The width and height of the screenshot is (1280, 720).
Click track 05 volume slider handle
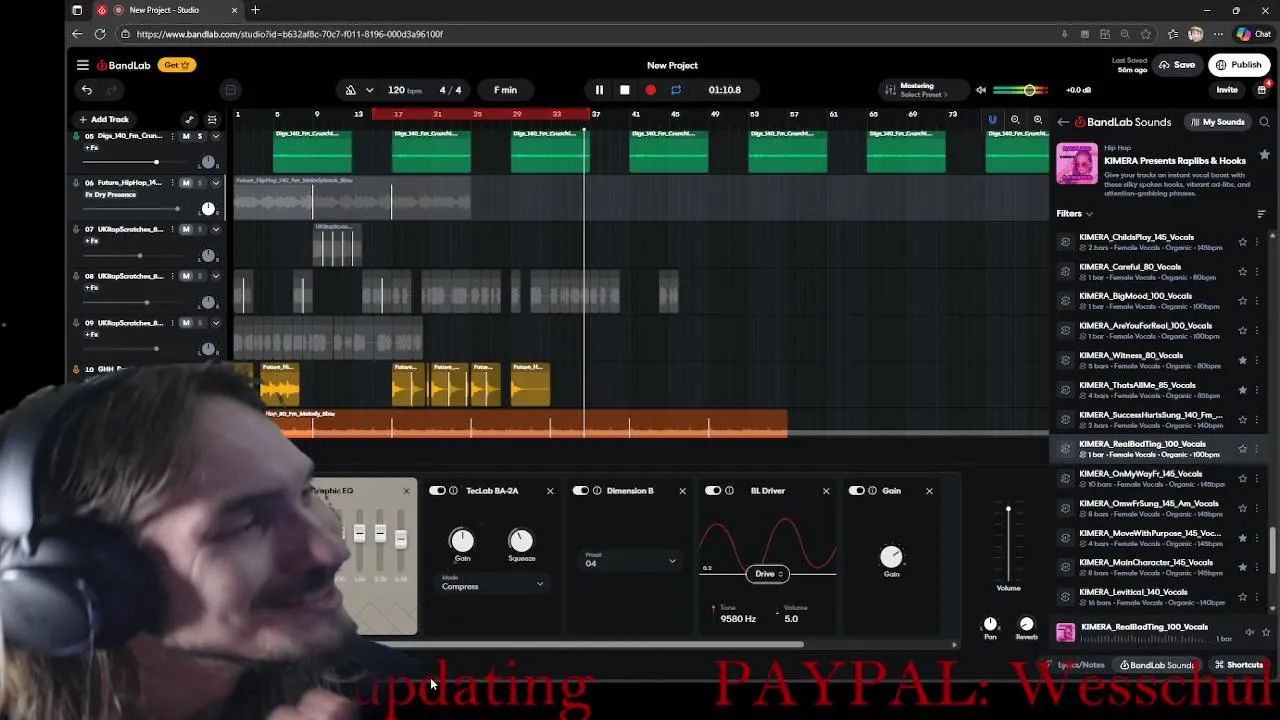click(x=156, y=162)
